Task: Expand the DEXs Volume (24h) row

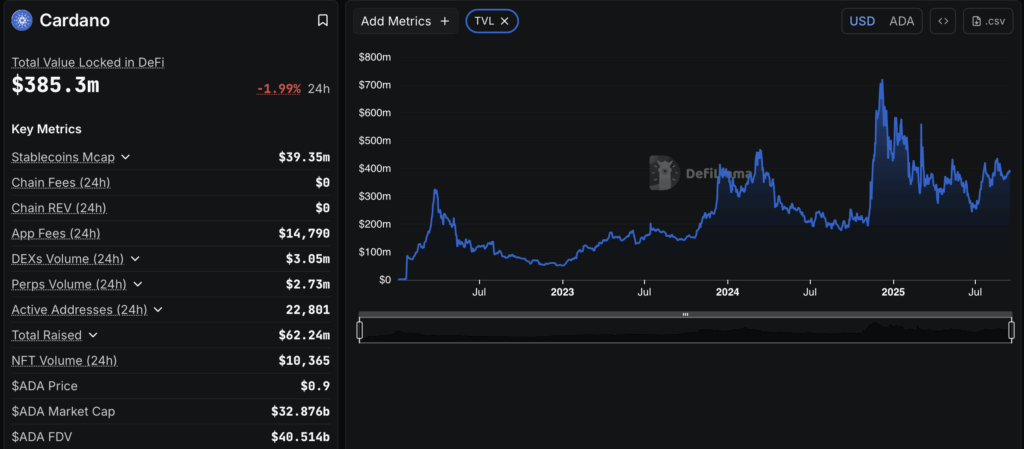Action: (x=135, y=259)
